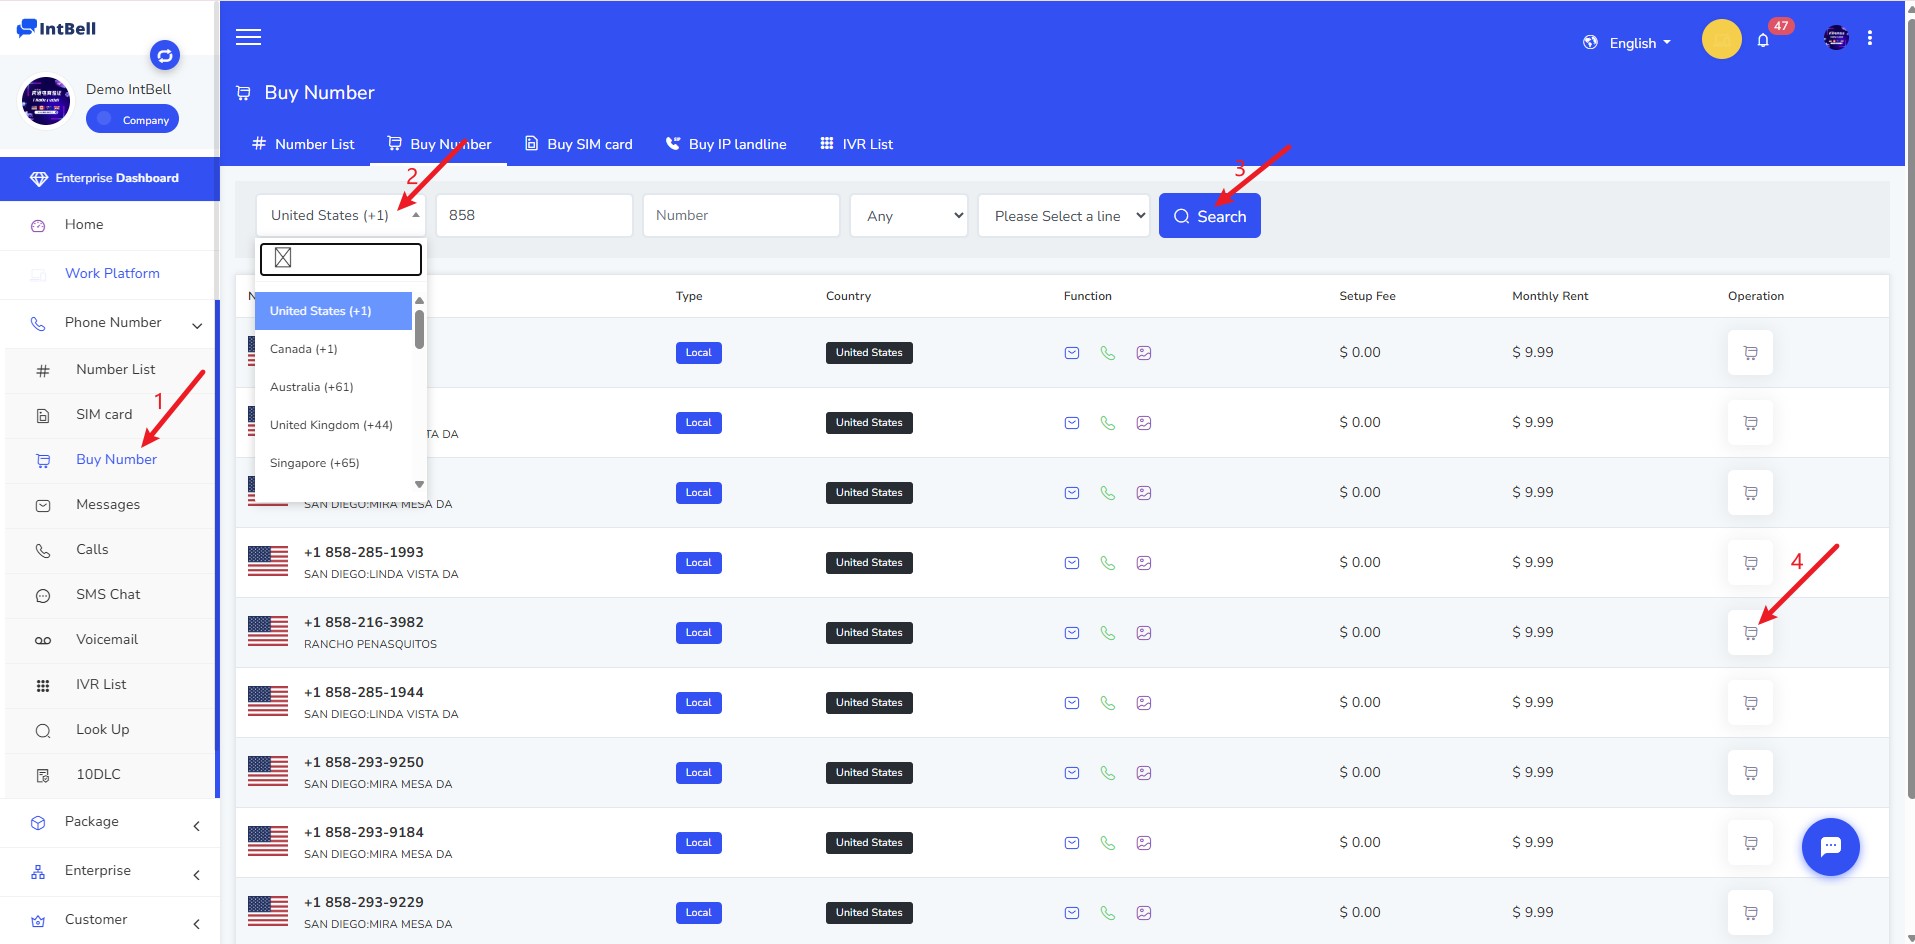Toggle the Company switch under Demo IntBell

click(x=132, y=119)
